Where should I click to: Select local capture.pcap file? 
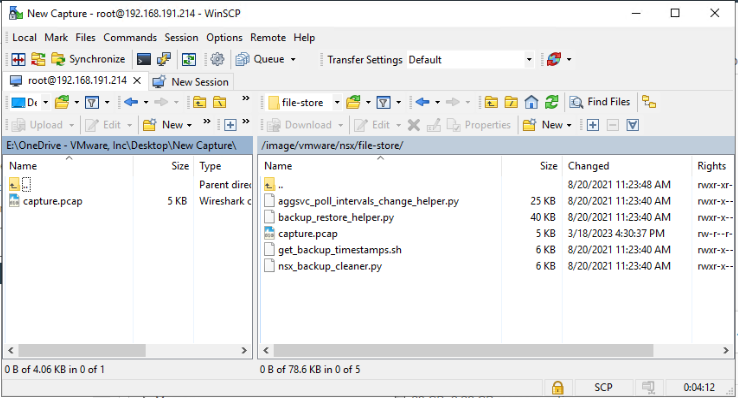(x=53, y=201)
